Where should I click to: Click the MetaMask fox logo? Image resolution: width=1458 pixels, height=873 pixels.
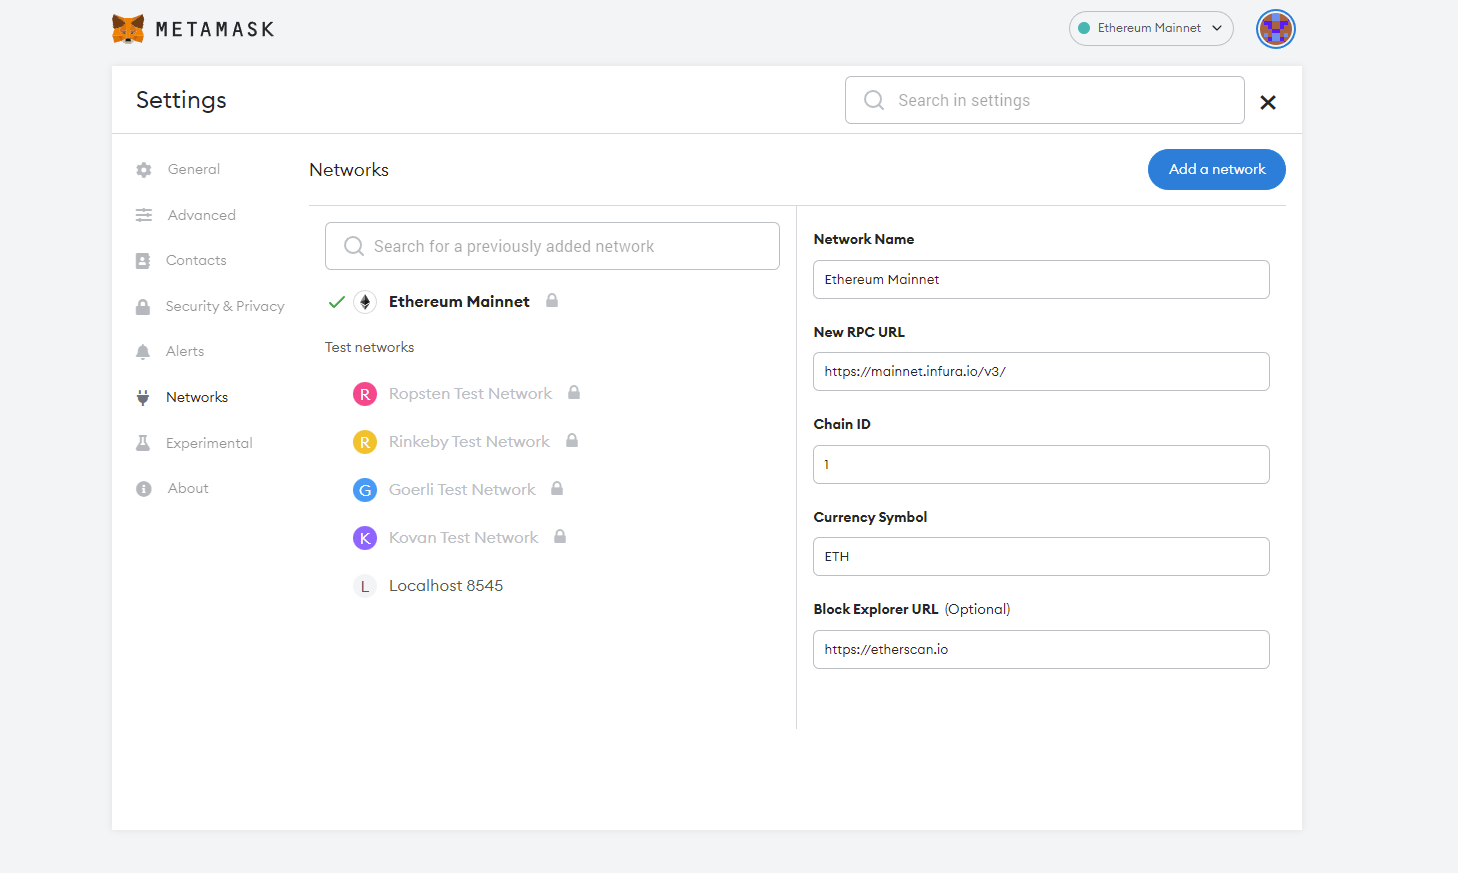tap(128, 29)
